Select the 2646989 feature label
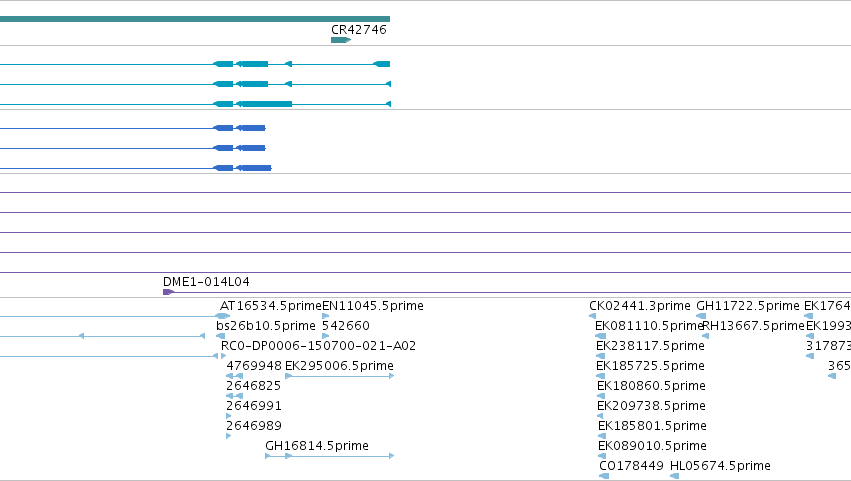851x481 pixels. click(x=253, y=426)
